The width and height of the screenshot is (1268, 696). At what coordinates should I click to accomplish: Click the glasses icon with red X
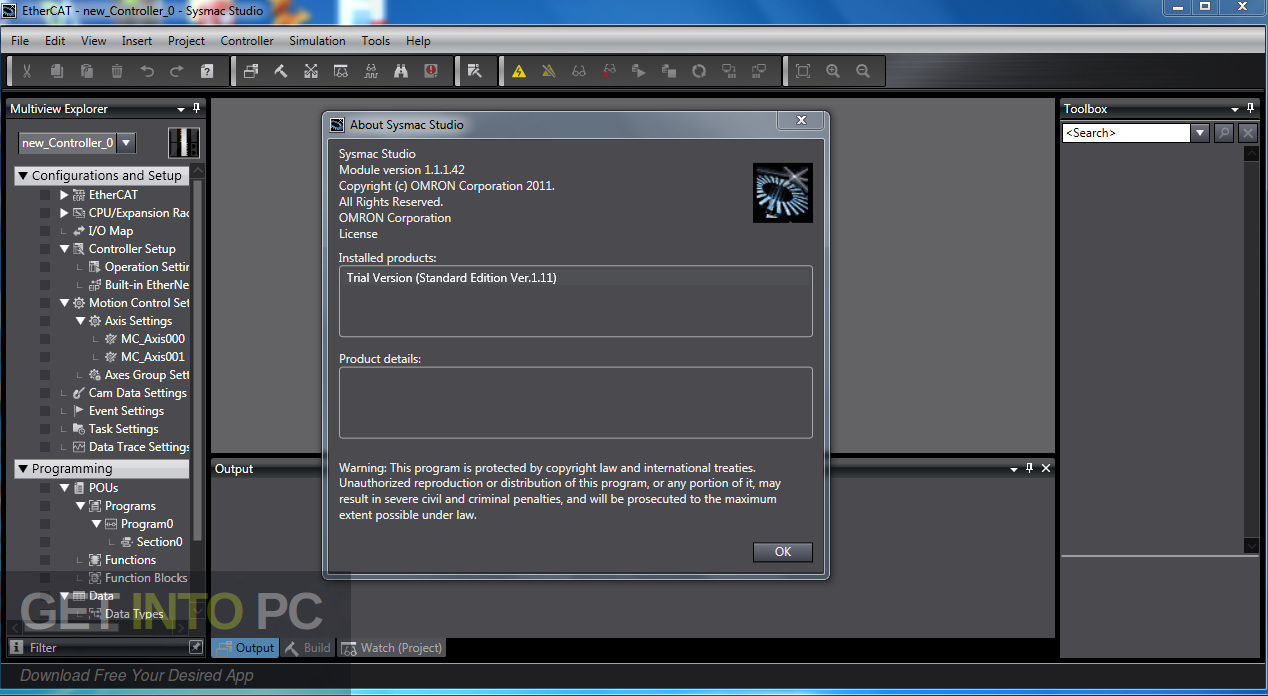pos(609,71)
